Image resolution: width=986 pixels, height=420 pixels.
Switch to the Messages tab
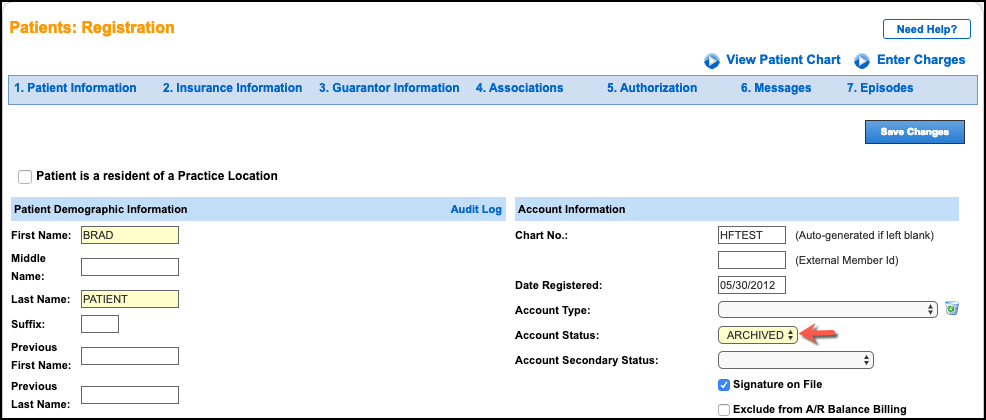coord(776,88)
